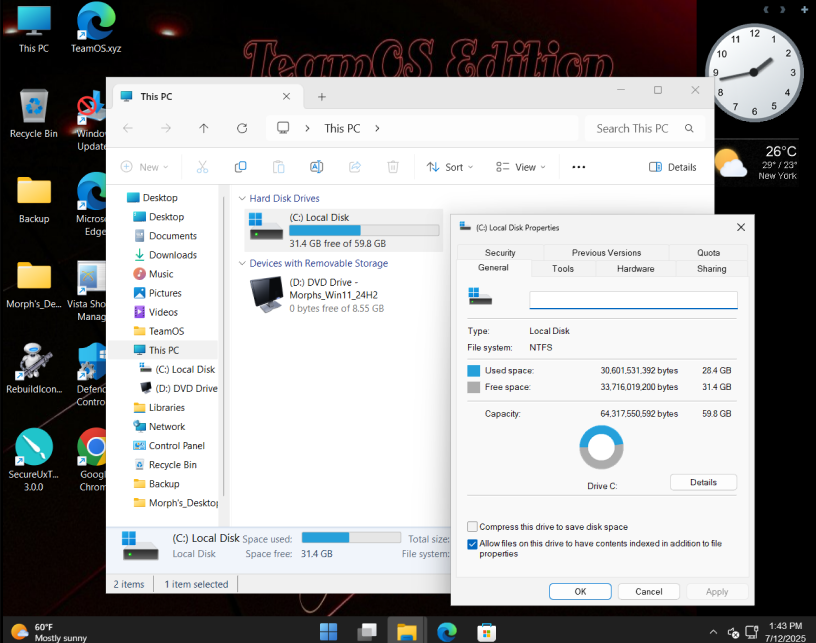
Task: Select Pictures in navigation pane
Action: tap(165, 293)
